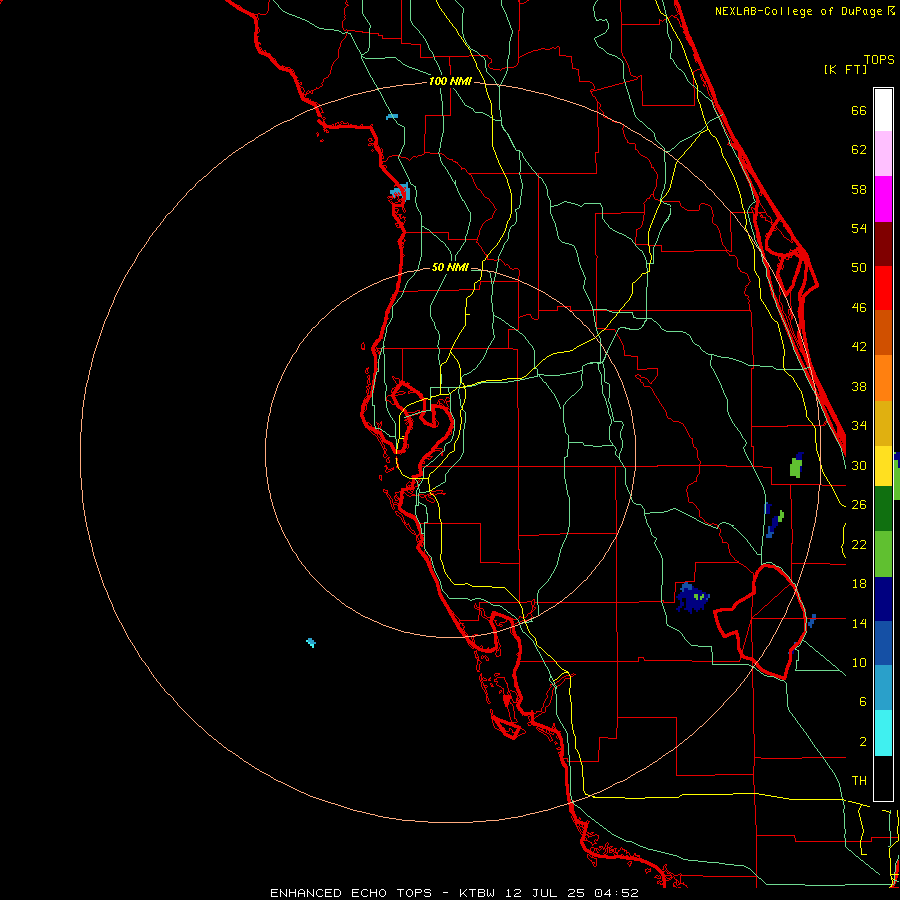Click the light green echo near east edge
The height and width of the screenshot is (900, 900).
tap(796, 465)
